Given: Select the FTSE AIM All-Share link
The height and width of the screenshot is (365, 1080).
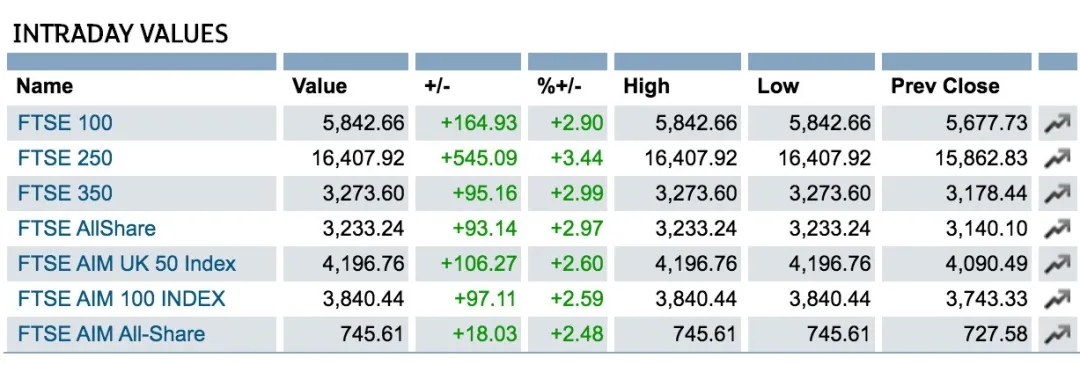Looking at the screenshot, I should 111,334.
